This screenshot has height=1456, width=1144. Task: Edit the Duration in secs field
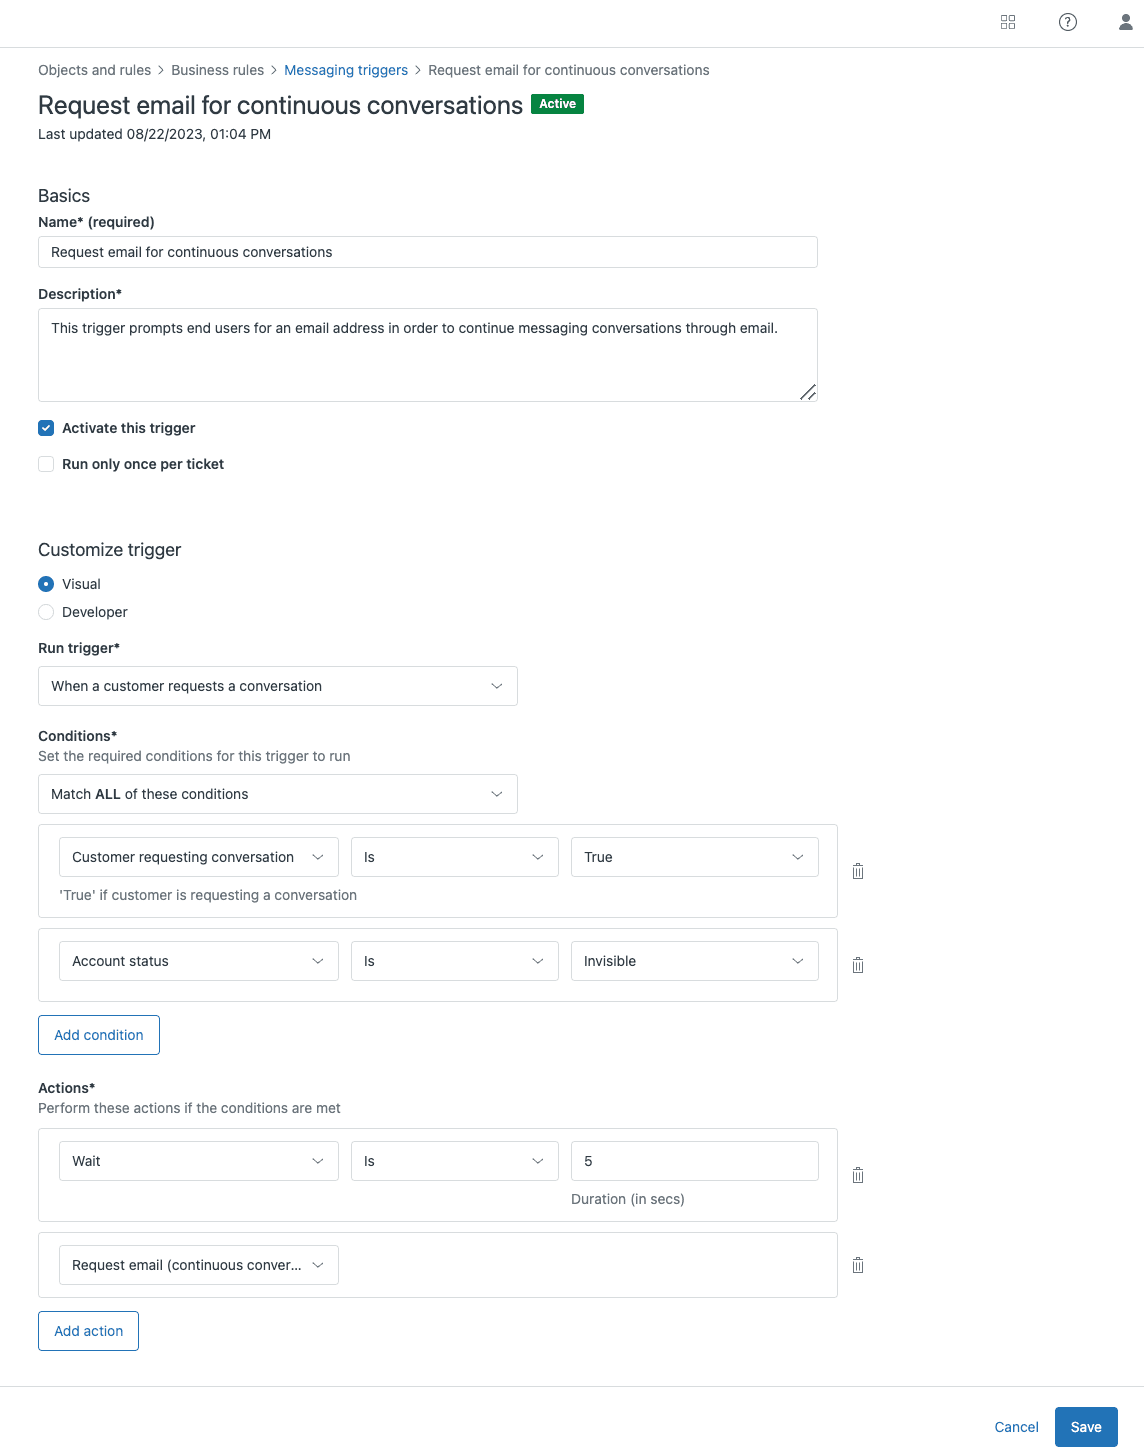[694, 1161]
